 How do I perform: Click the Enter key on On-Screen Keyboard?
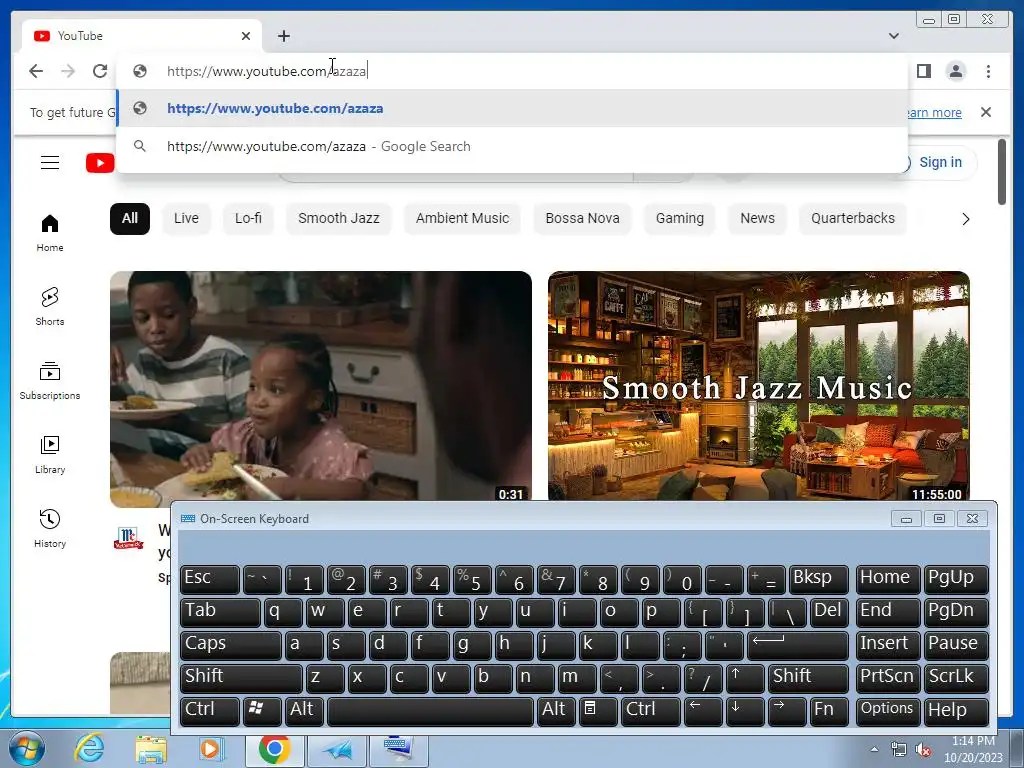[x=797, y=644]
